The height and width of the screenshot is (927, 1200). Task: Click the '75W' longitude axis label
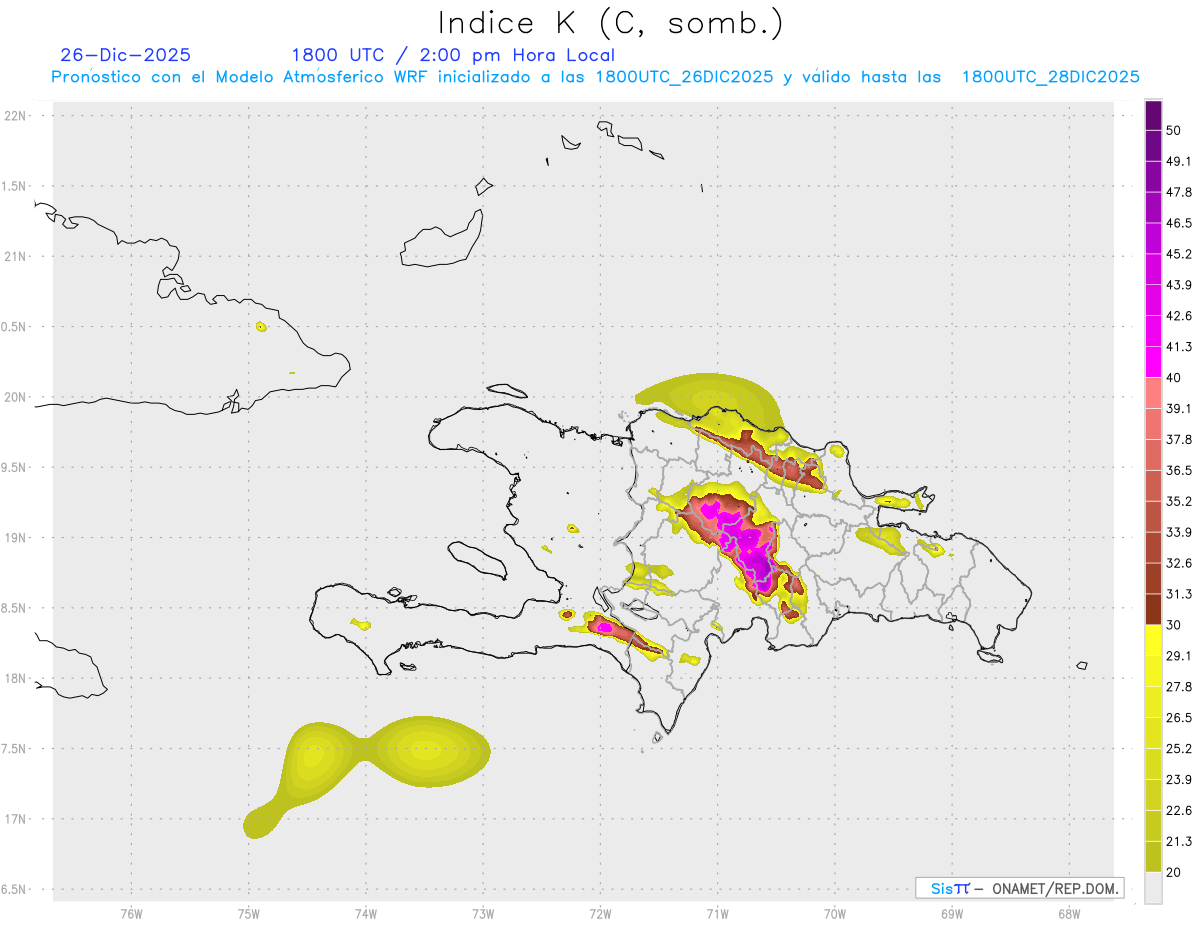pyautogui.click(x=248, y=914)
